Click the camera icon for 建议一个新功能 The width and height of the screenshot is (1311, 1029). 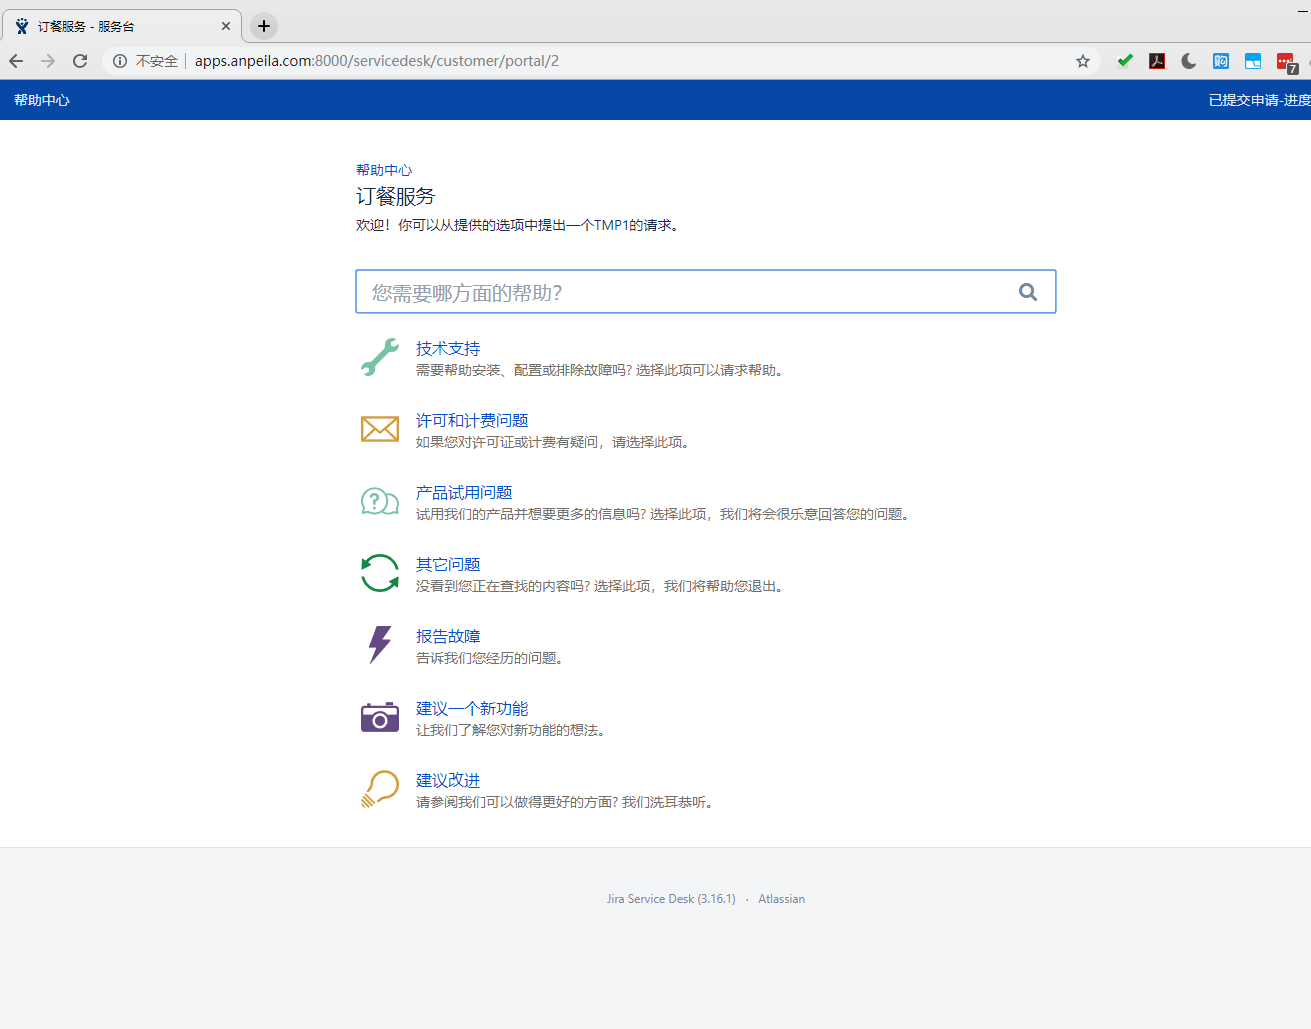pos(380,717)
